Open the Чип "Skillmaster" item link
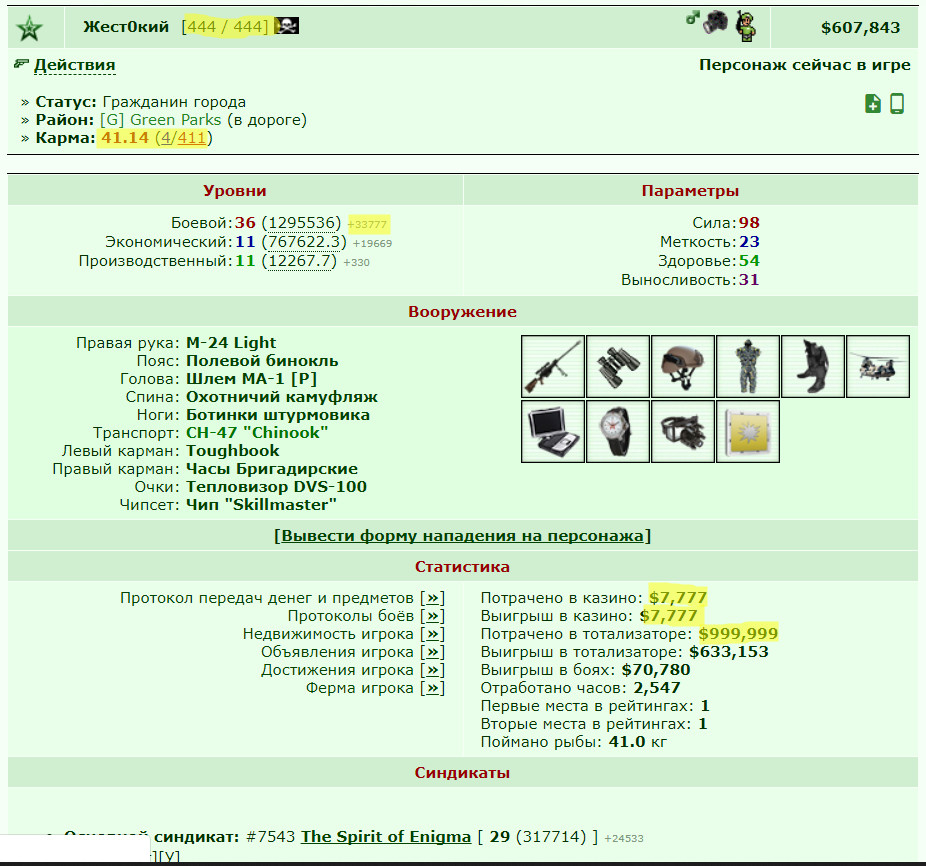 pos(261,505)
